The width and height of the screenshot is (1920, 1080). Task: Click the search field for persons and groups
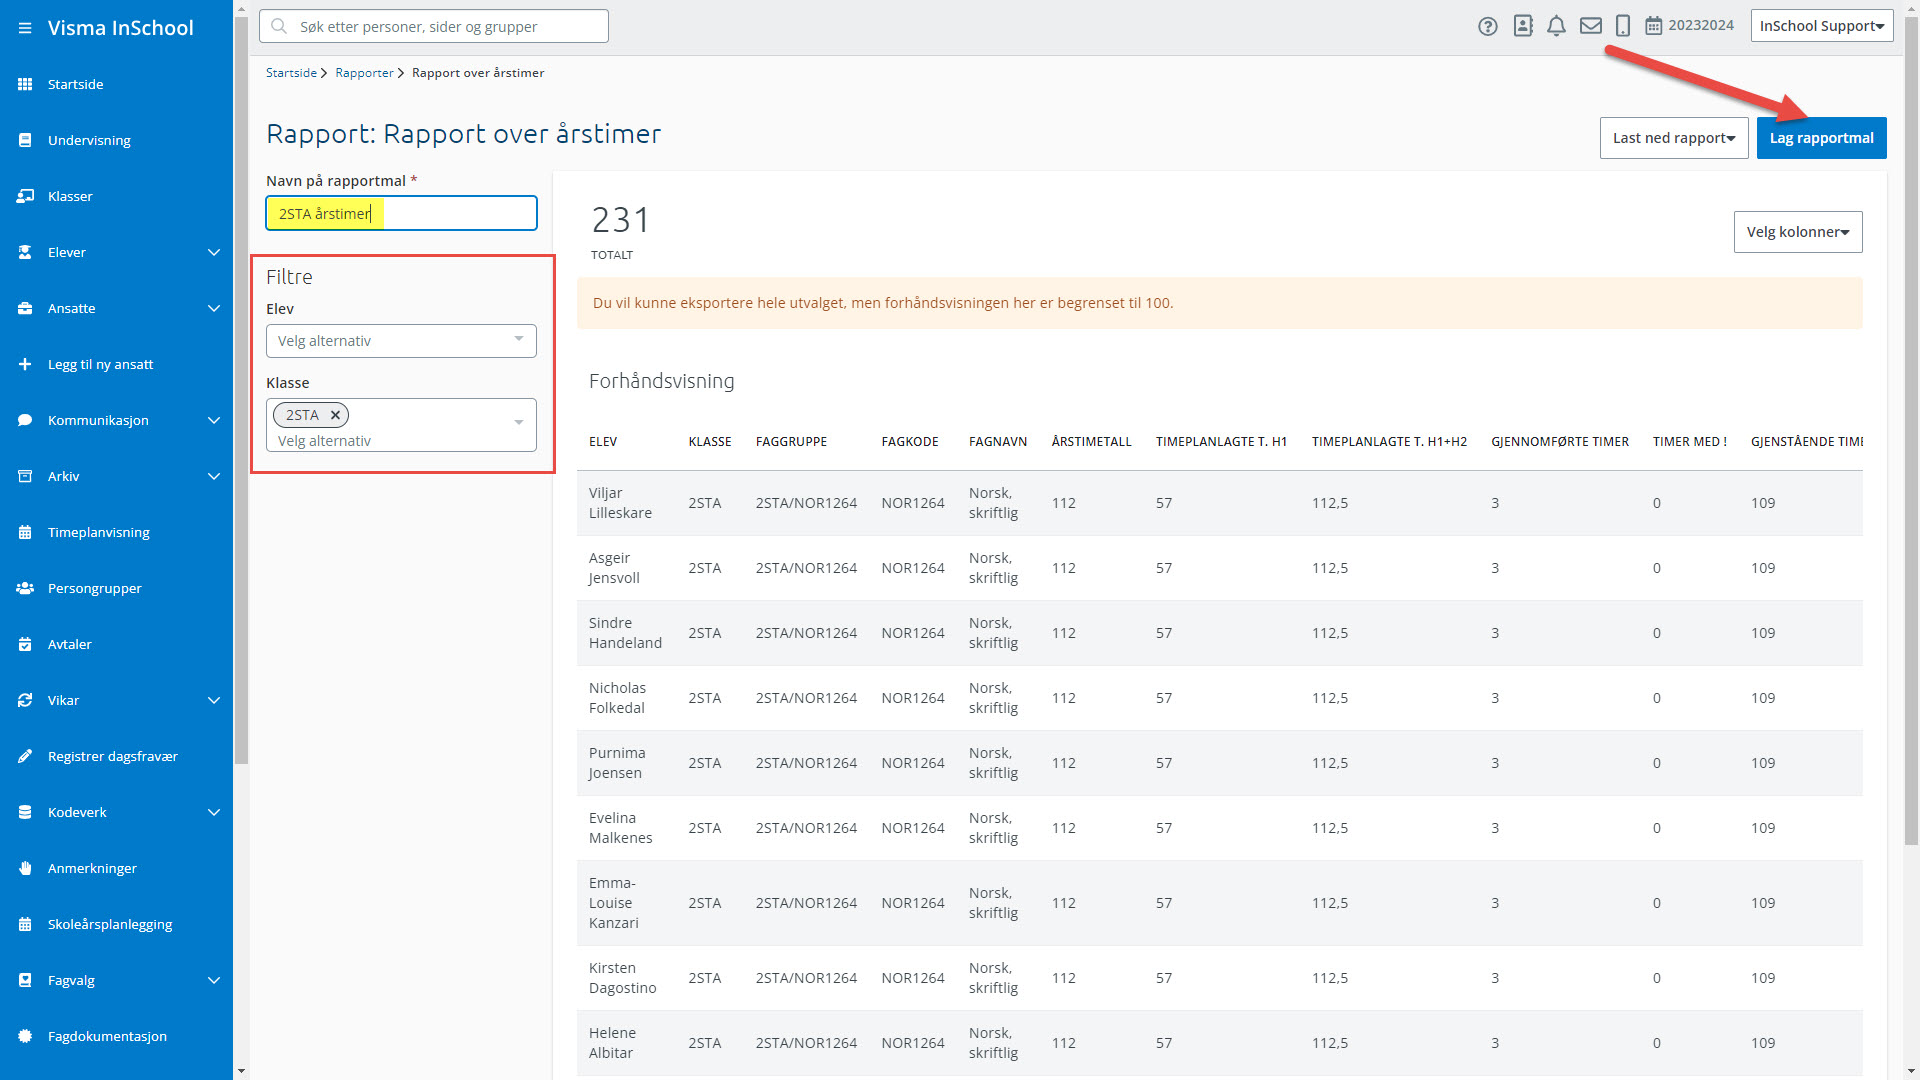click(433, 26)
